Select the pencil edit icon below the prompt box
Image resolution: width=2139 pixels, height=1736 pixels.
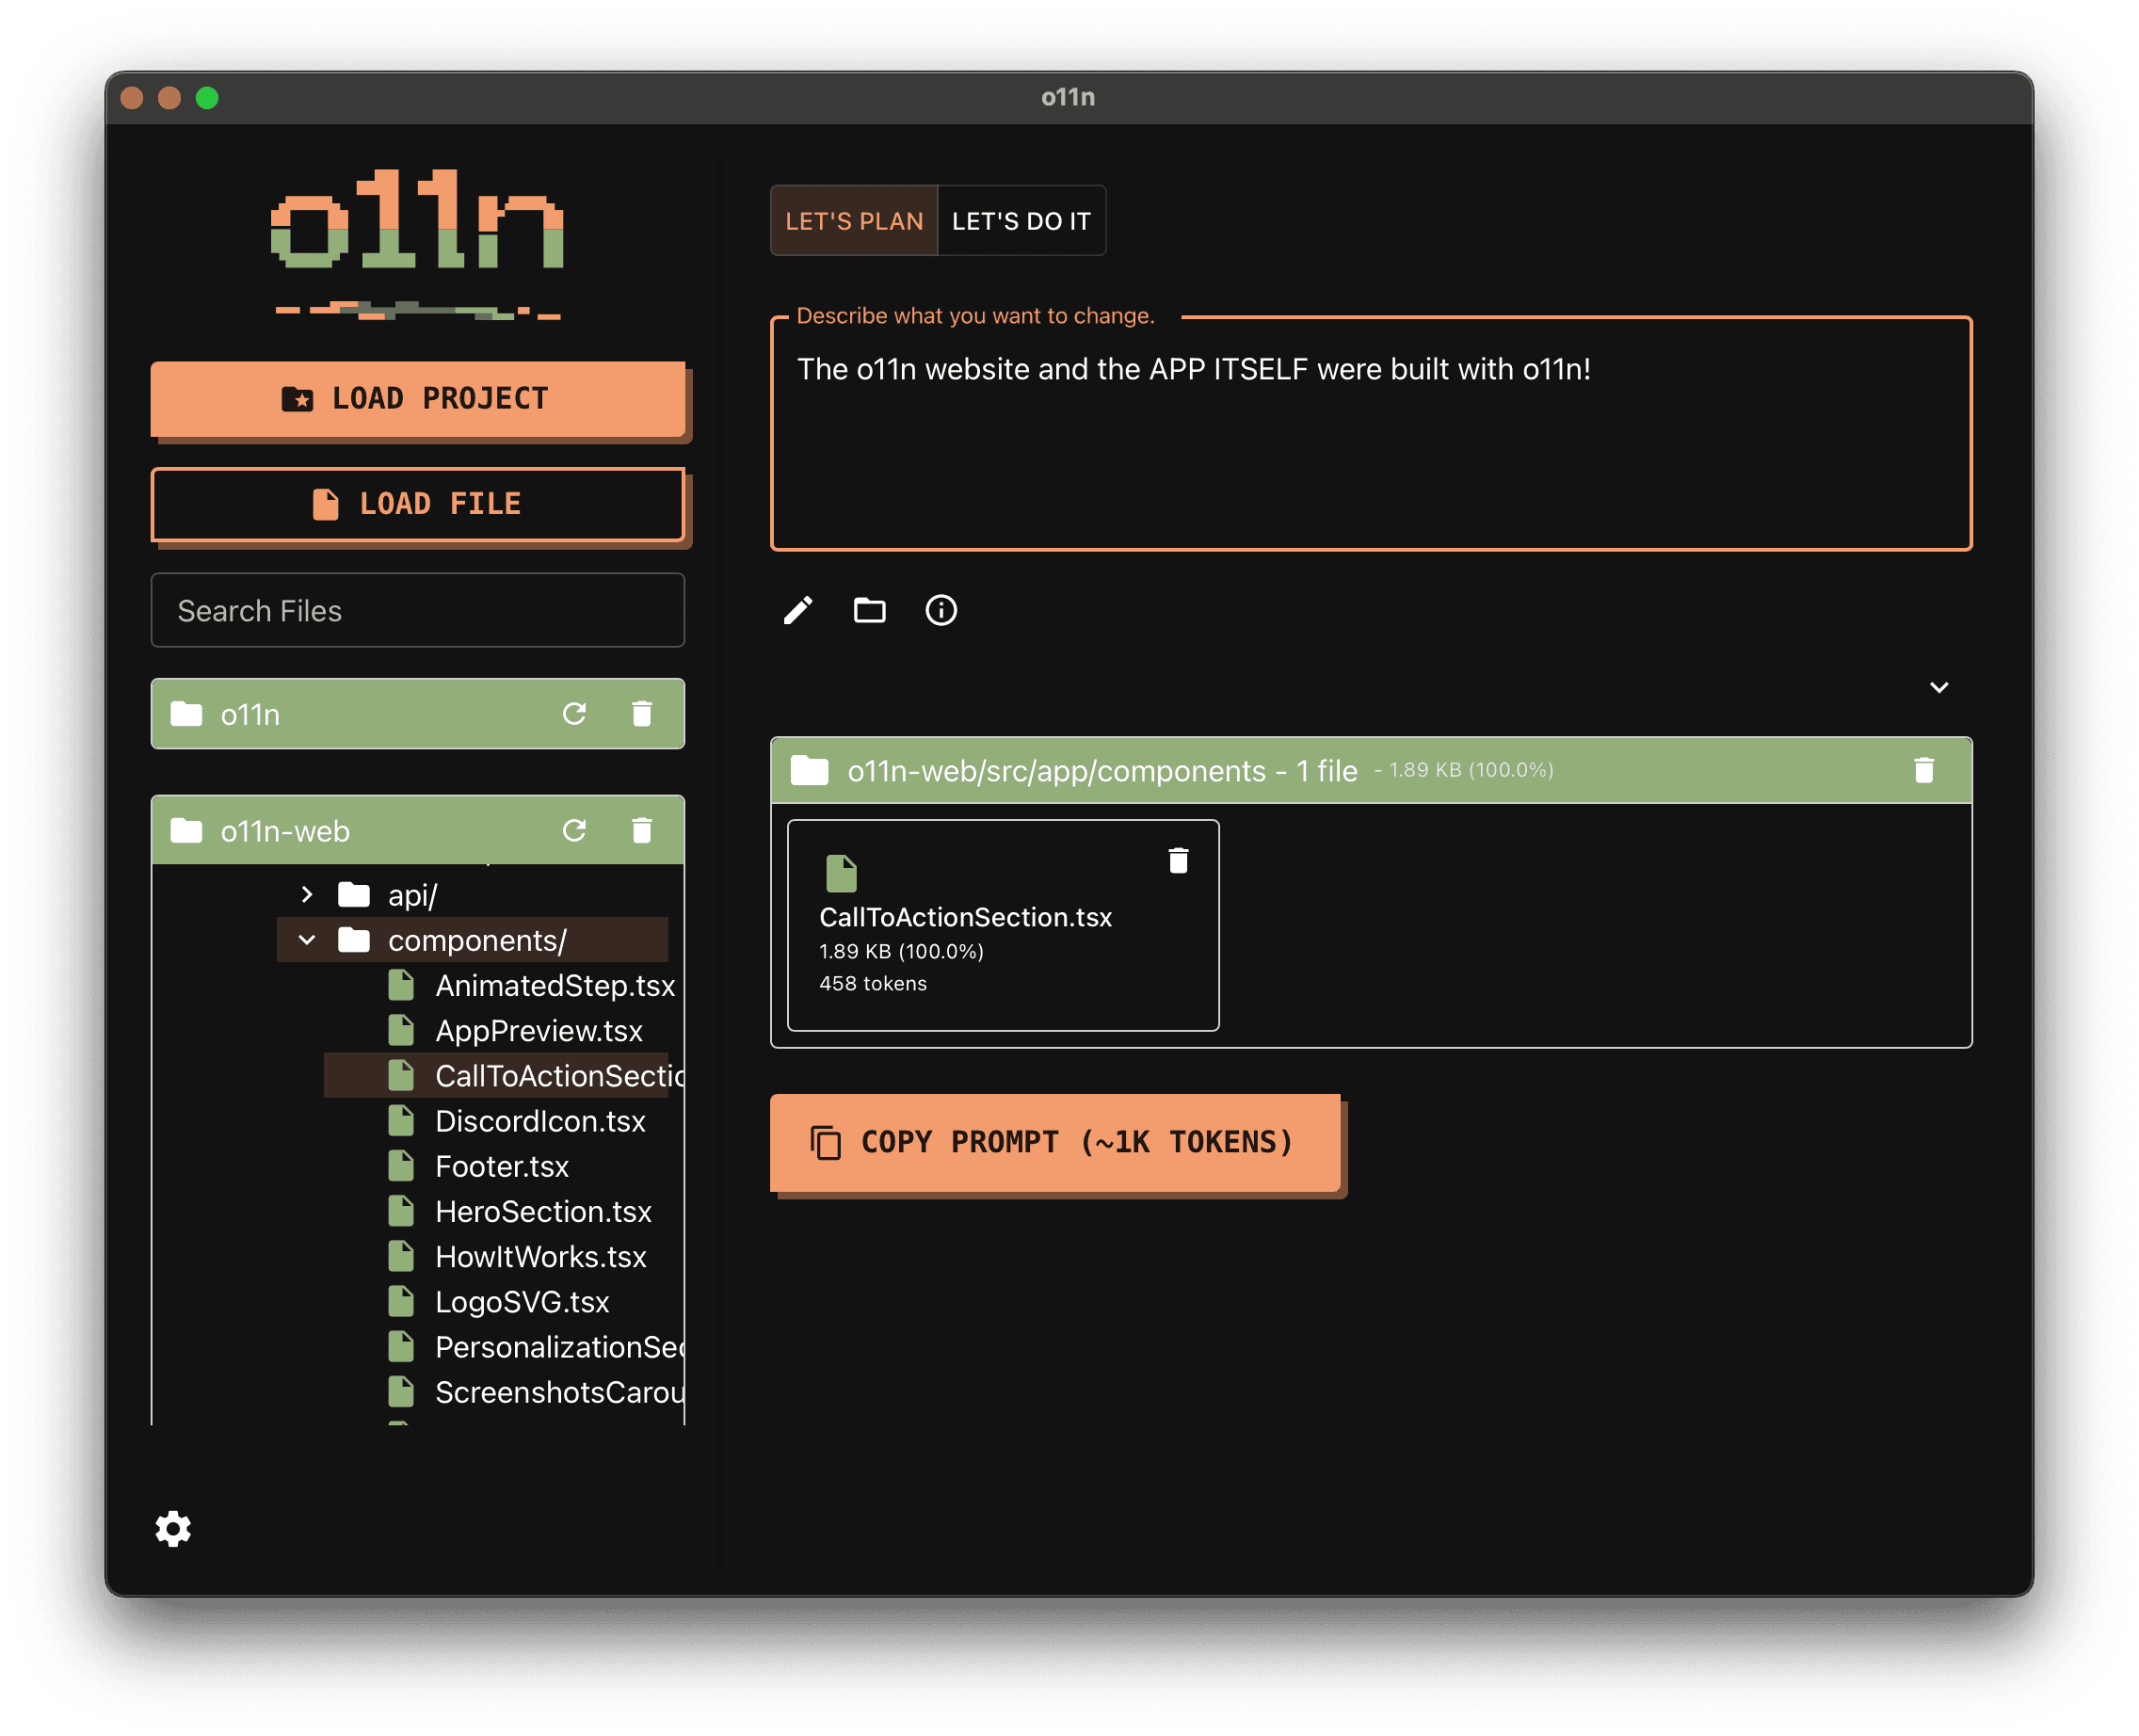pos(797,610)
